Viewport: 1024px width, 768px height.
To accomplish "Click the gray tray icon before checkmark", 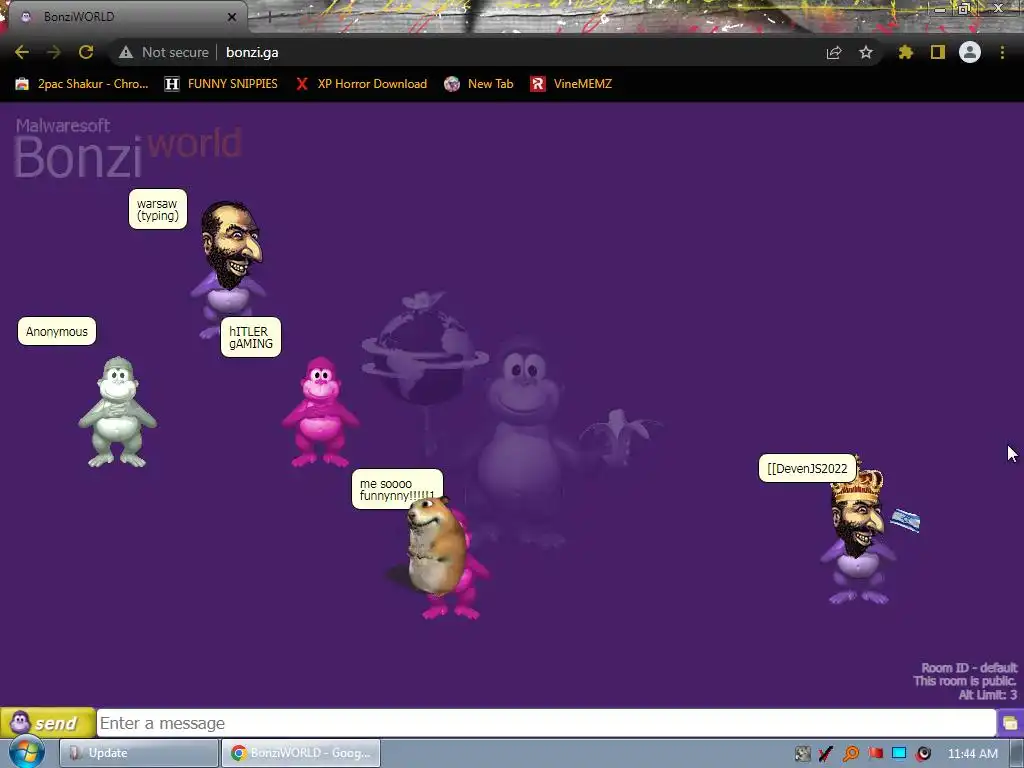I will tap(803, 754).
